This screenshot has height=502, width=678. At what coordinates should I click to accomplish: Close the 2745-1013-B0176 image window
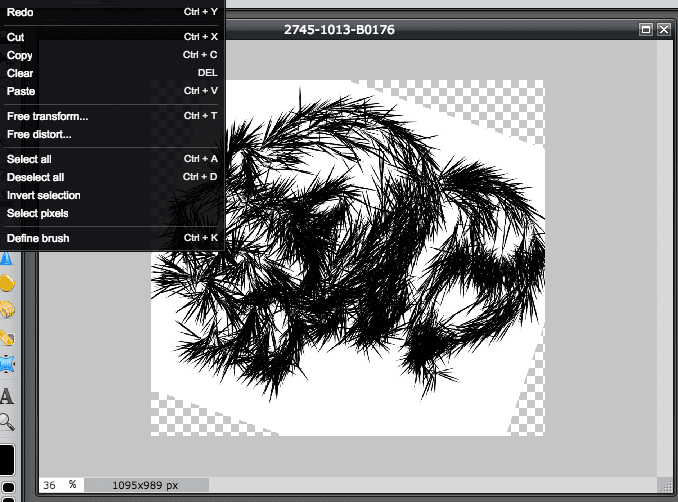(663, 30)
